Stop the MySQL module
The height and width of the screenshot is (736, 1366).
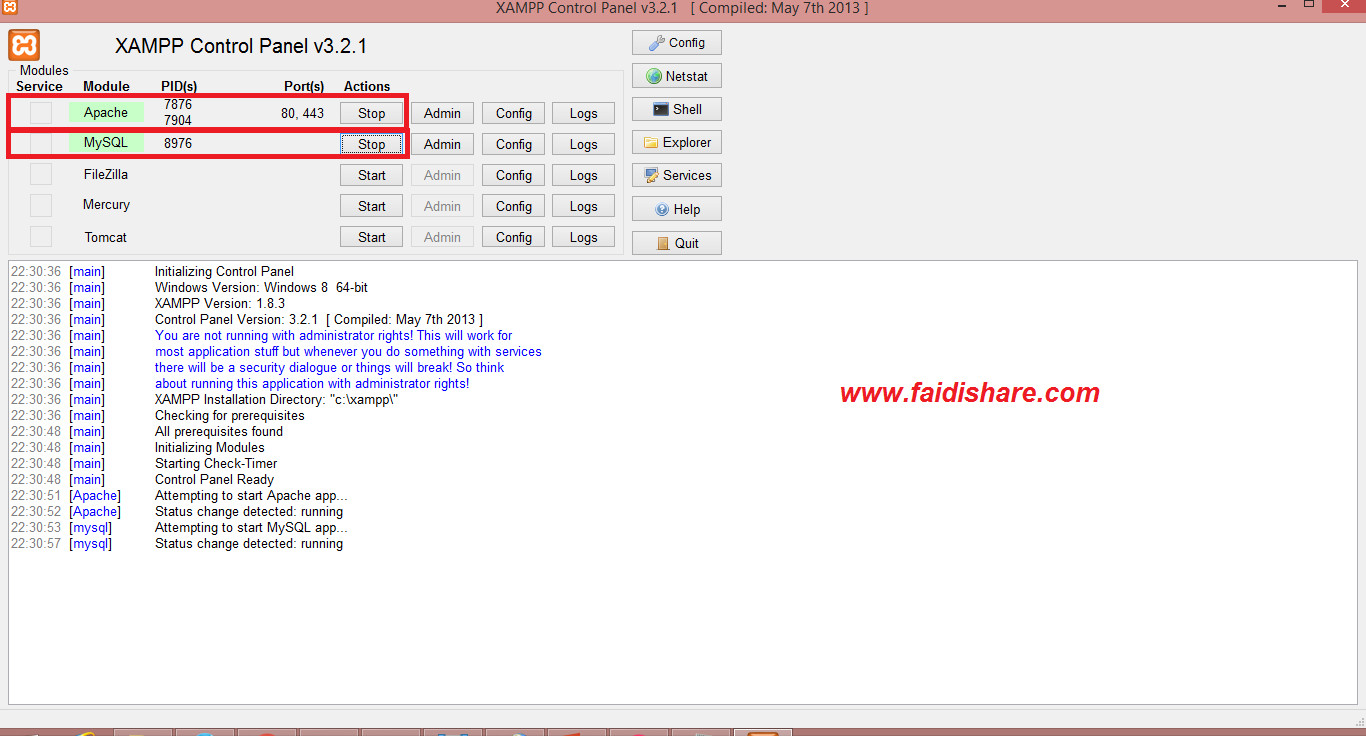372,144
